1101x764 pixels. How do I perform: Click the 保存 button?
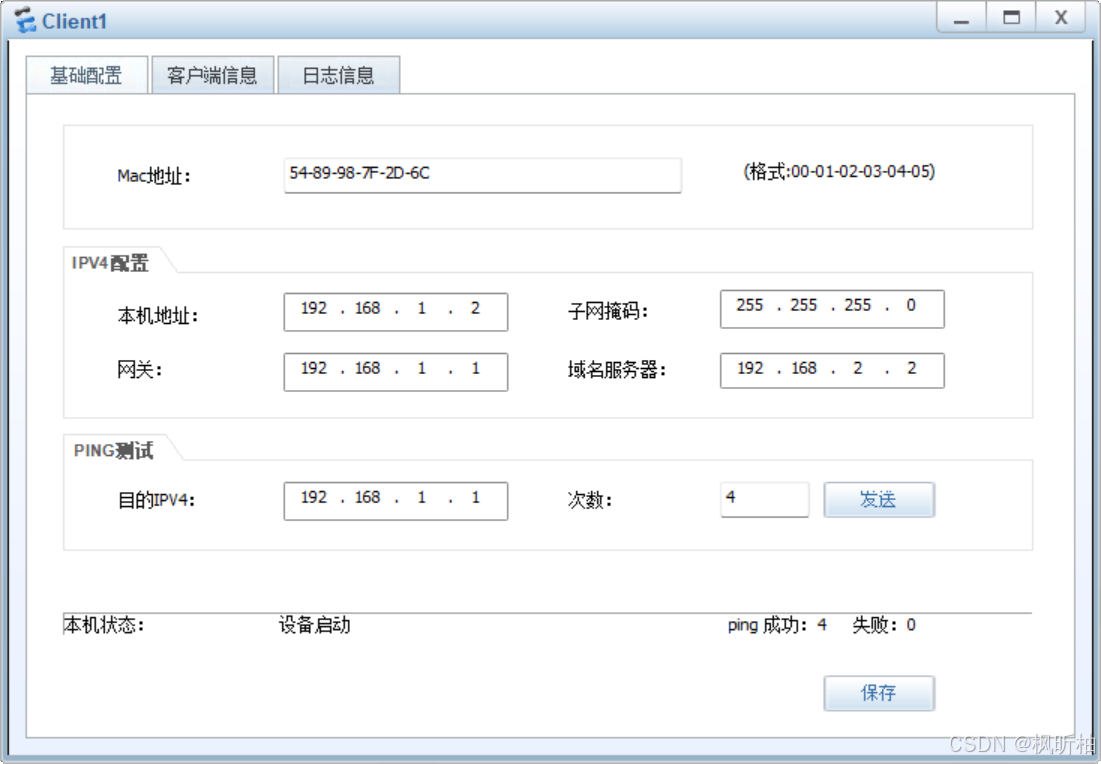[878, 693]
